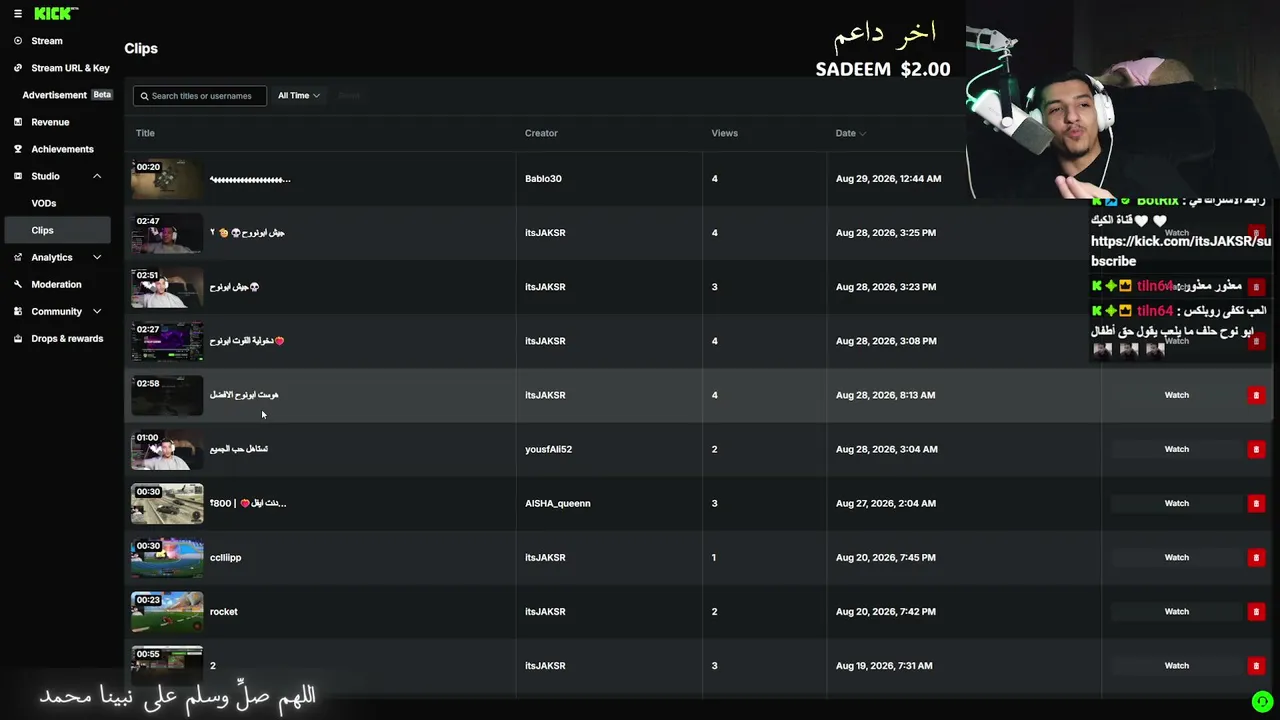
Task: Focus the Search titles or usernames field
Action: click(200, 96)
